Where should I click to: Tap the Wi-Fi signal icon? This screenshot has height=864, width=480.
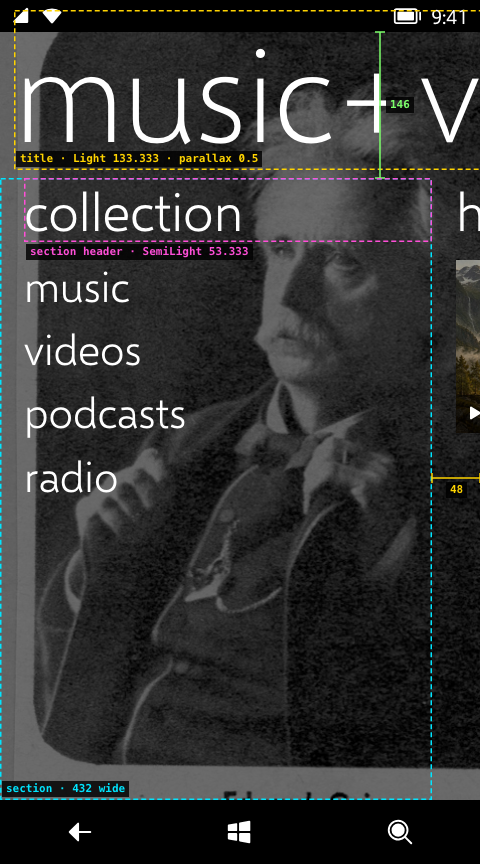pyautogui.click(x=52, y=17)
